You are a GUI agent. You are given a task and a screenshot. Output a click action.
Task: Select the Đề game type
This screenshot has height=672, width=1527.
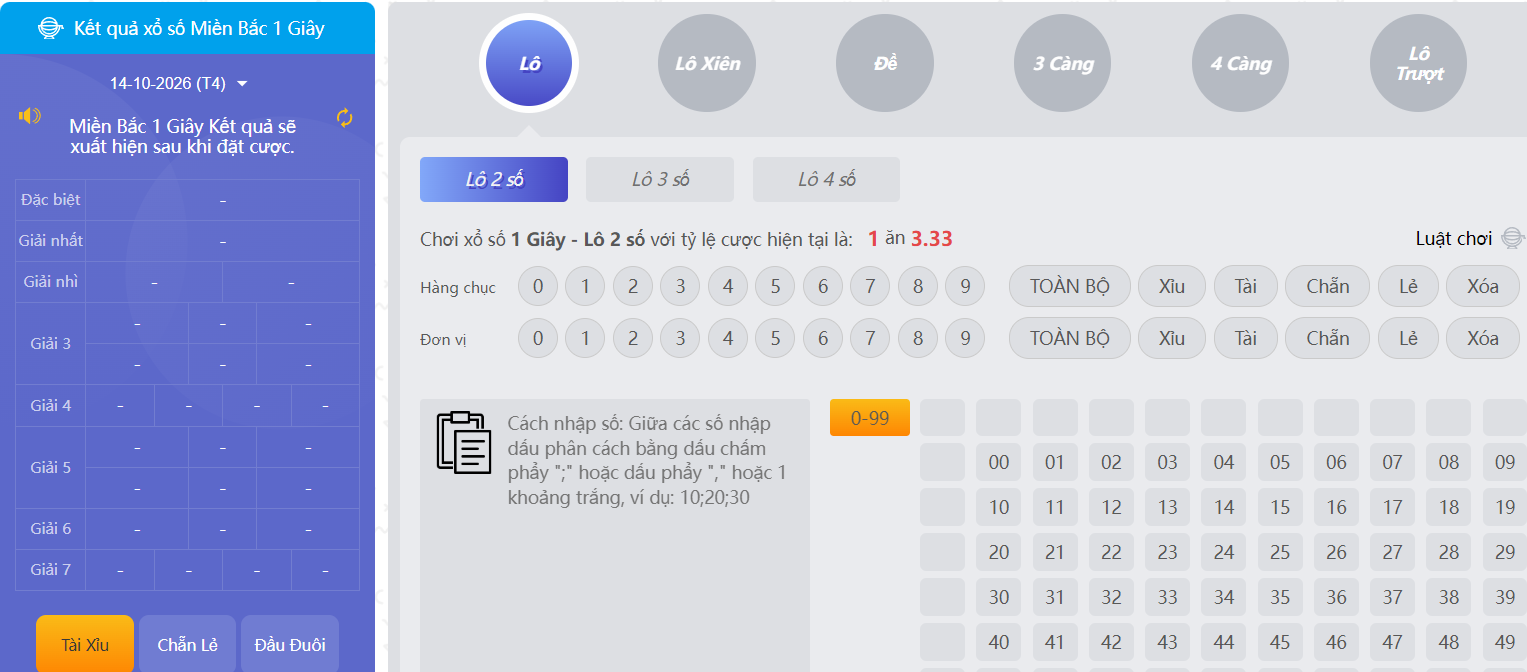click(x=885, y=63)
